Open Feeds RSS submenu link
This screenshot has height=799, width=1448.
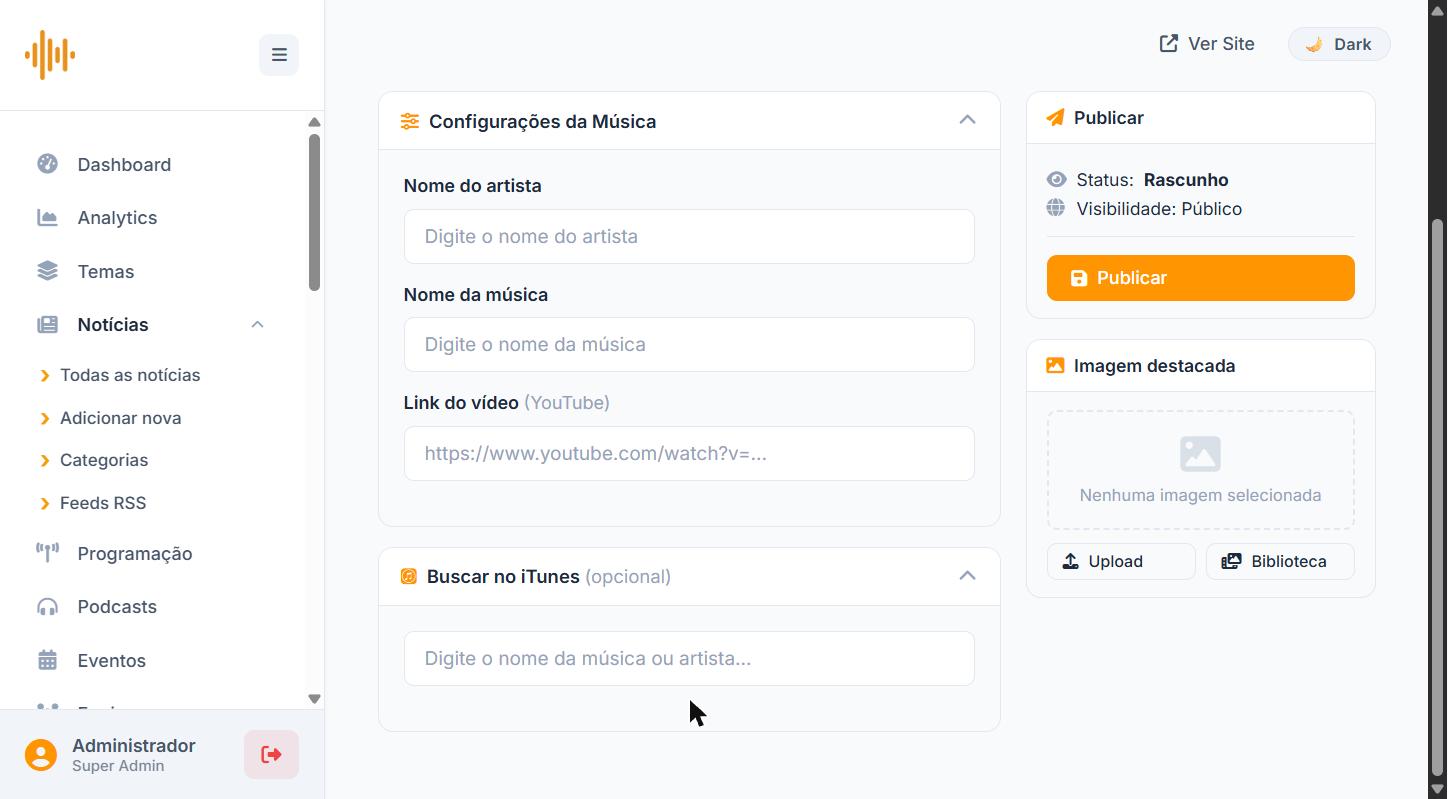pos(103,503)
